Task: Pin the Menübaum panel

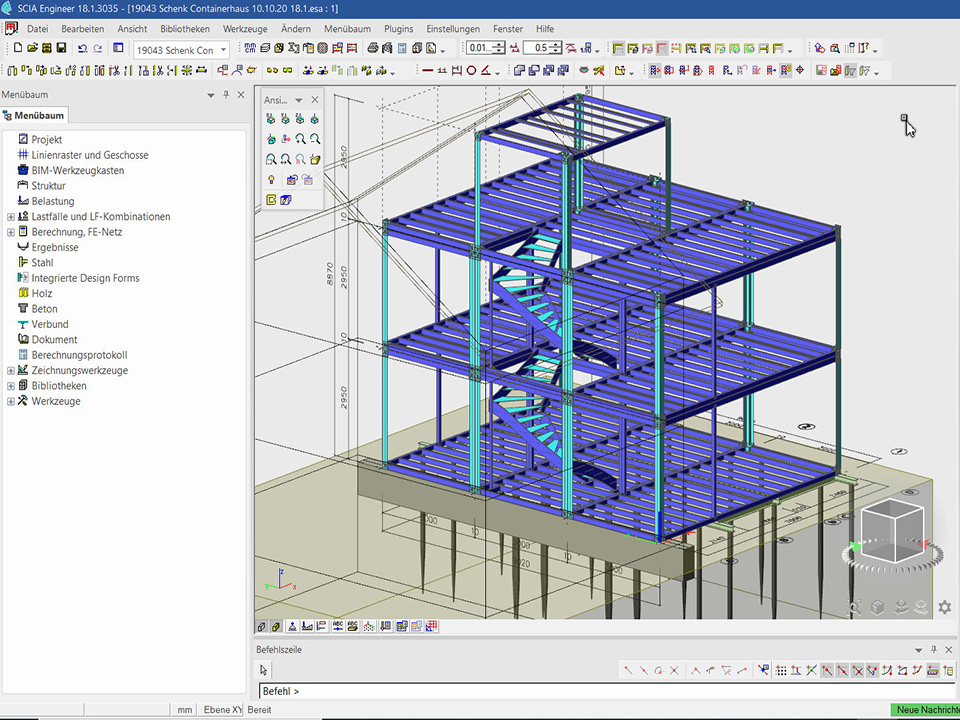Action: coord(226,95)
